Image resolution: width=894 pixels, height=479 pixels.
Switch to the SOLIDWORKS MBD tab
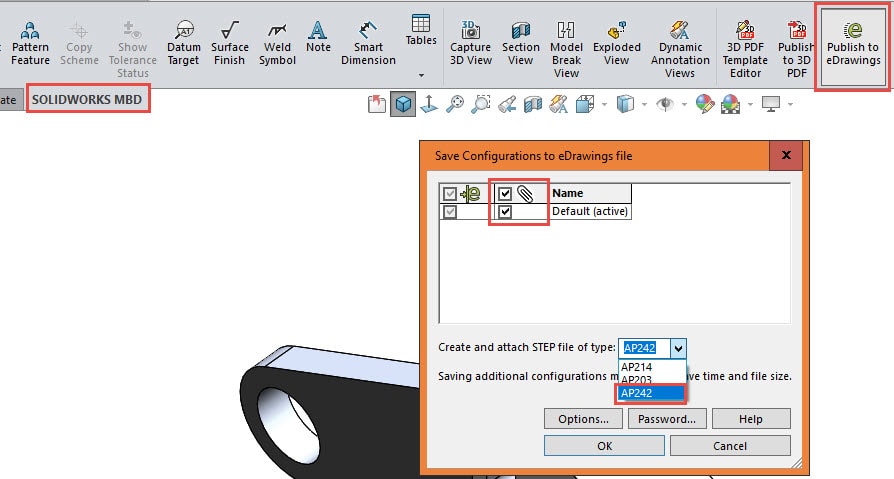point(87,99)
